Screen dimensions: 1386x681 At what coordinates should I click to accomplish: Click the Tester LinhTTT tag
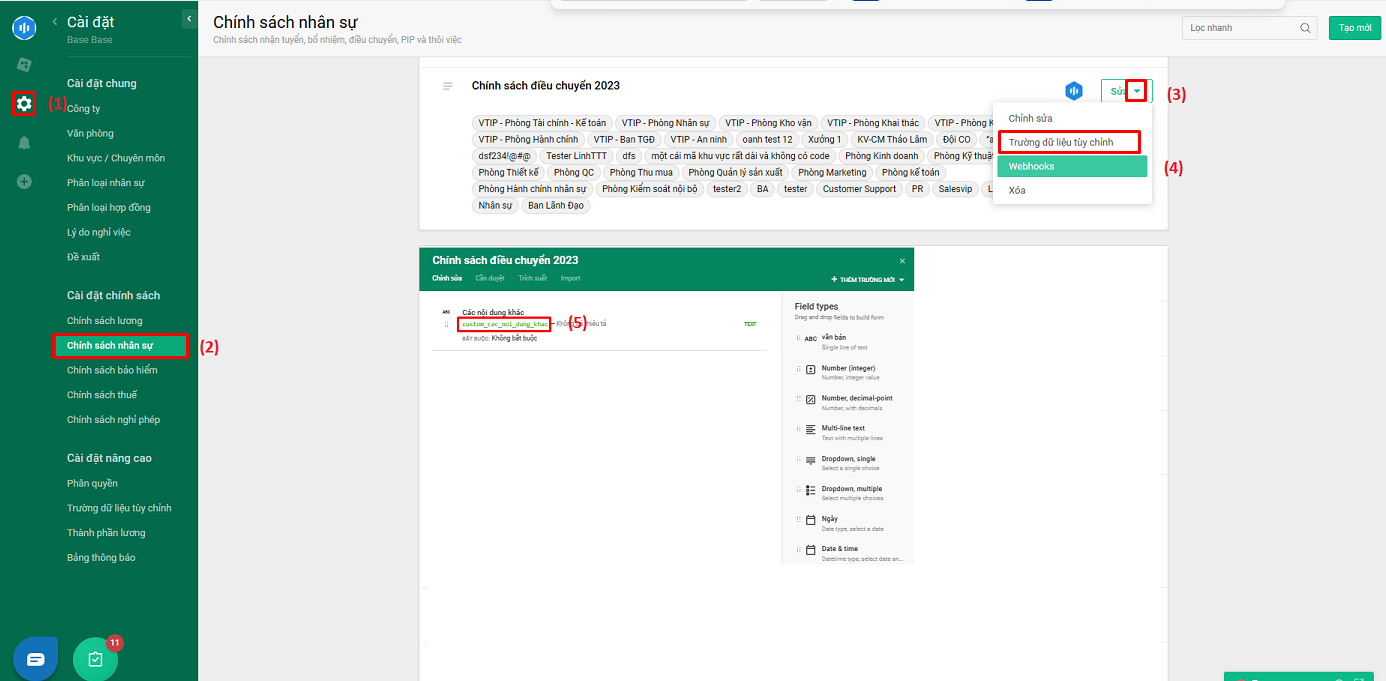576,156
